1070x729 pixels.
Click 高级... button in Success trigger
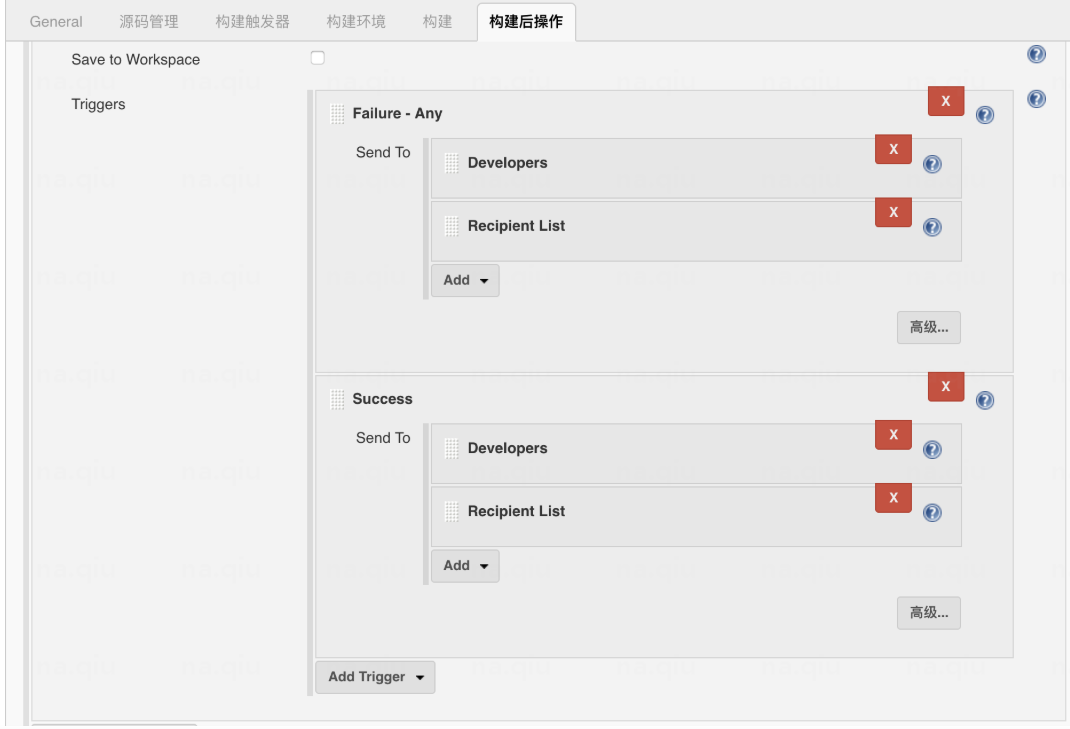point(929,613)
